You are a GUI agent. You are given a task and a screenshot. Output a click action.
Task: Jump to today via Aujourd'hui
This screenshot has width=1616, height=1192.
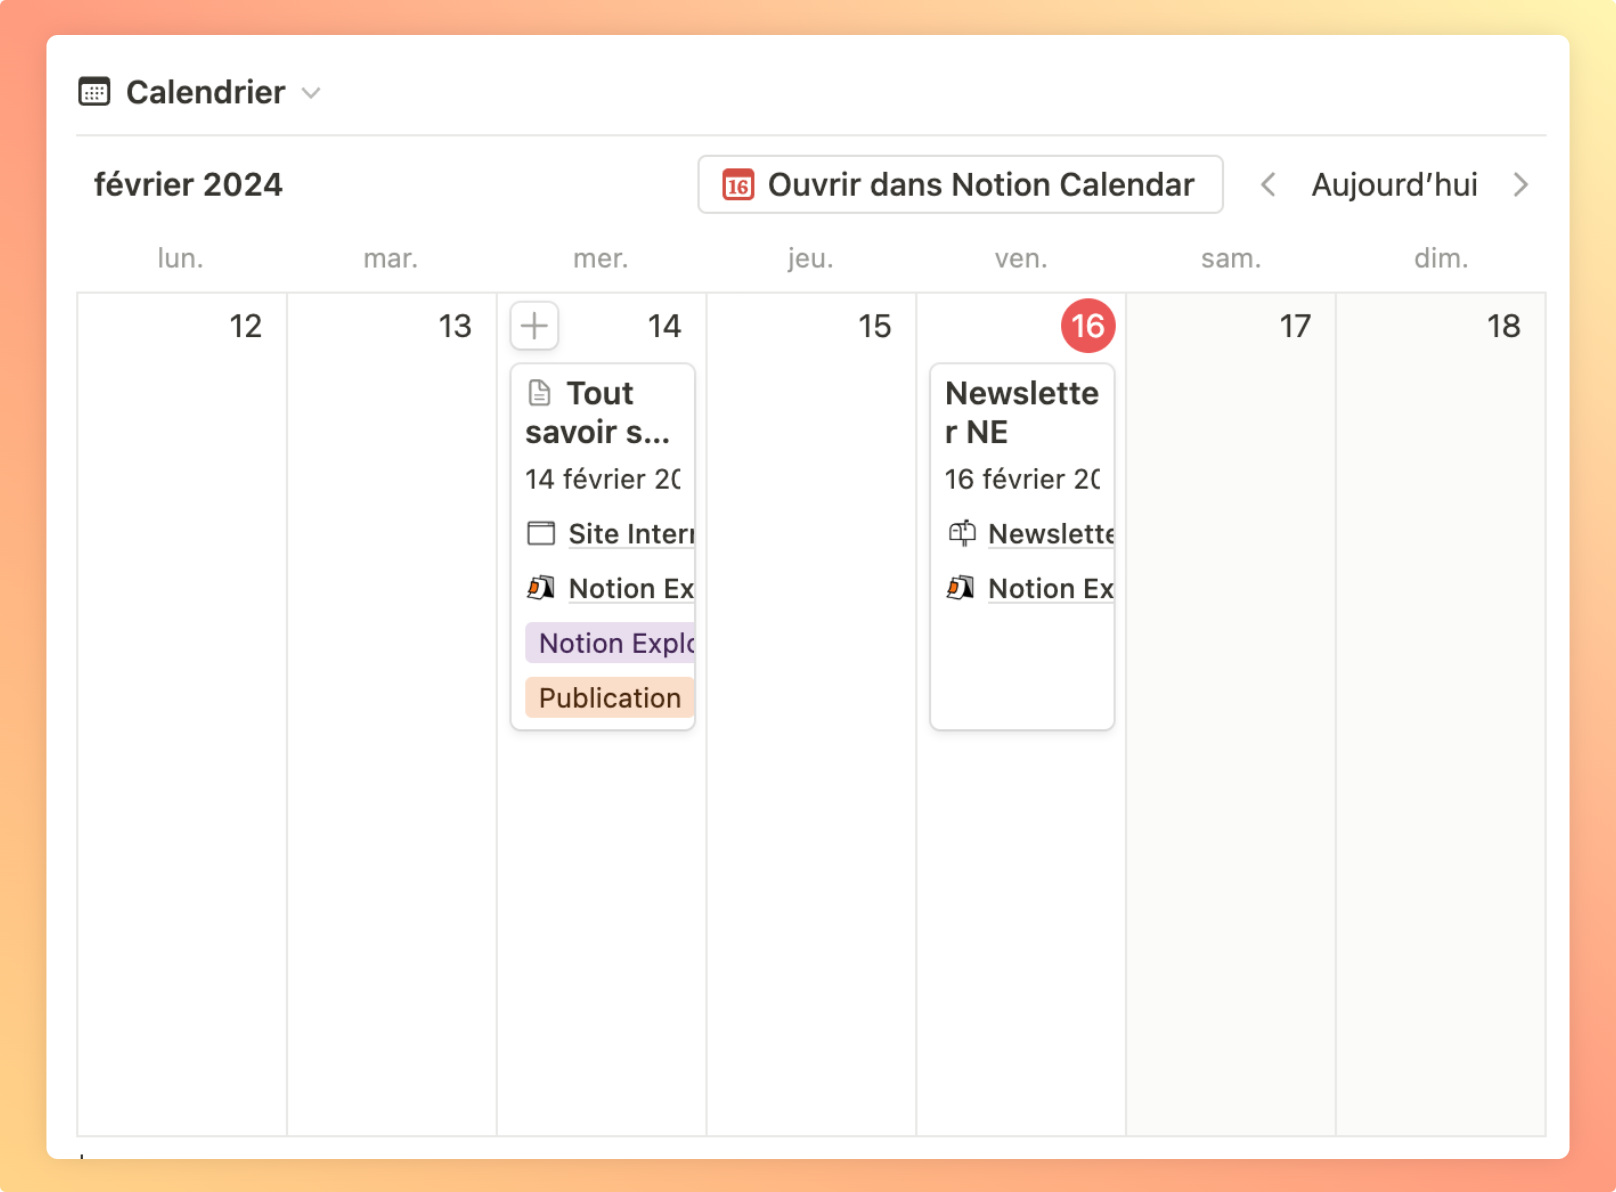click(x=1394, y=185)
